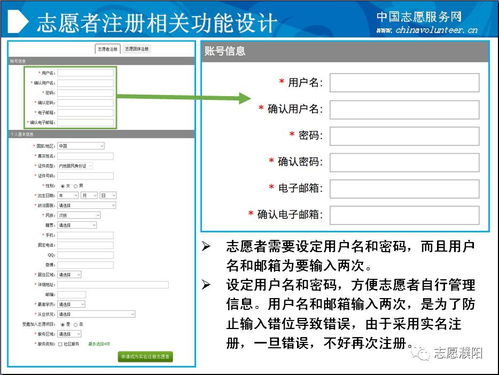Image resolution: width=499 pixels, height=375 pixels.
Task: Click the 真实姓名 input field
Action: [85, 156]
